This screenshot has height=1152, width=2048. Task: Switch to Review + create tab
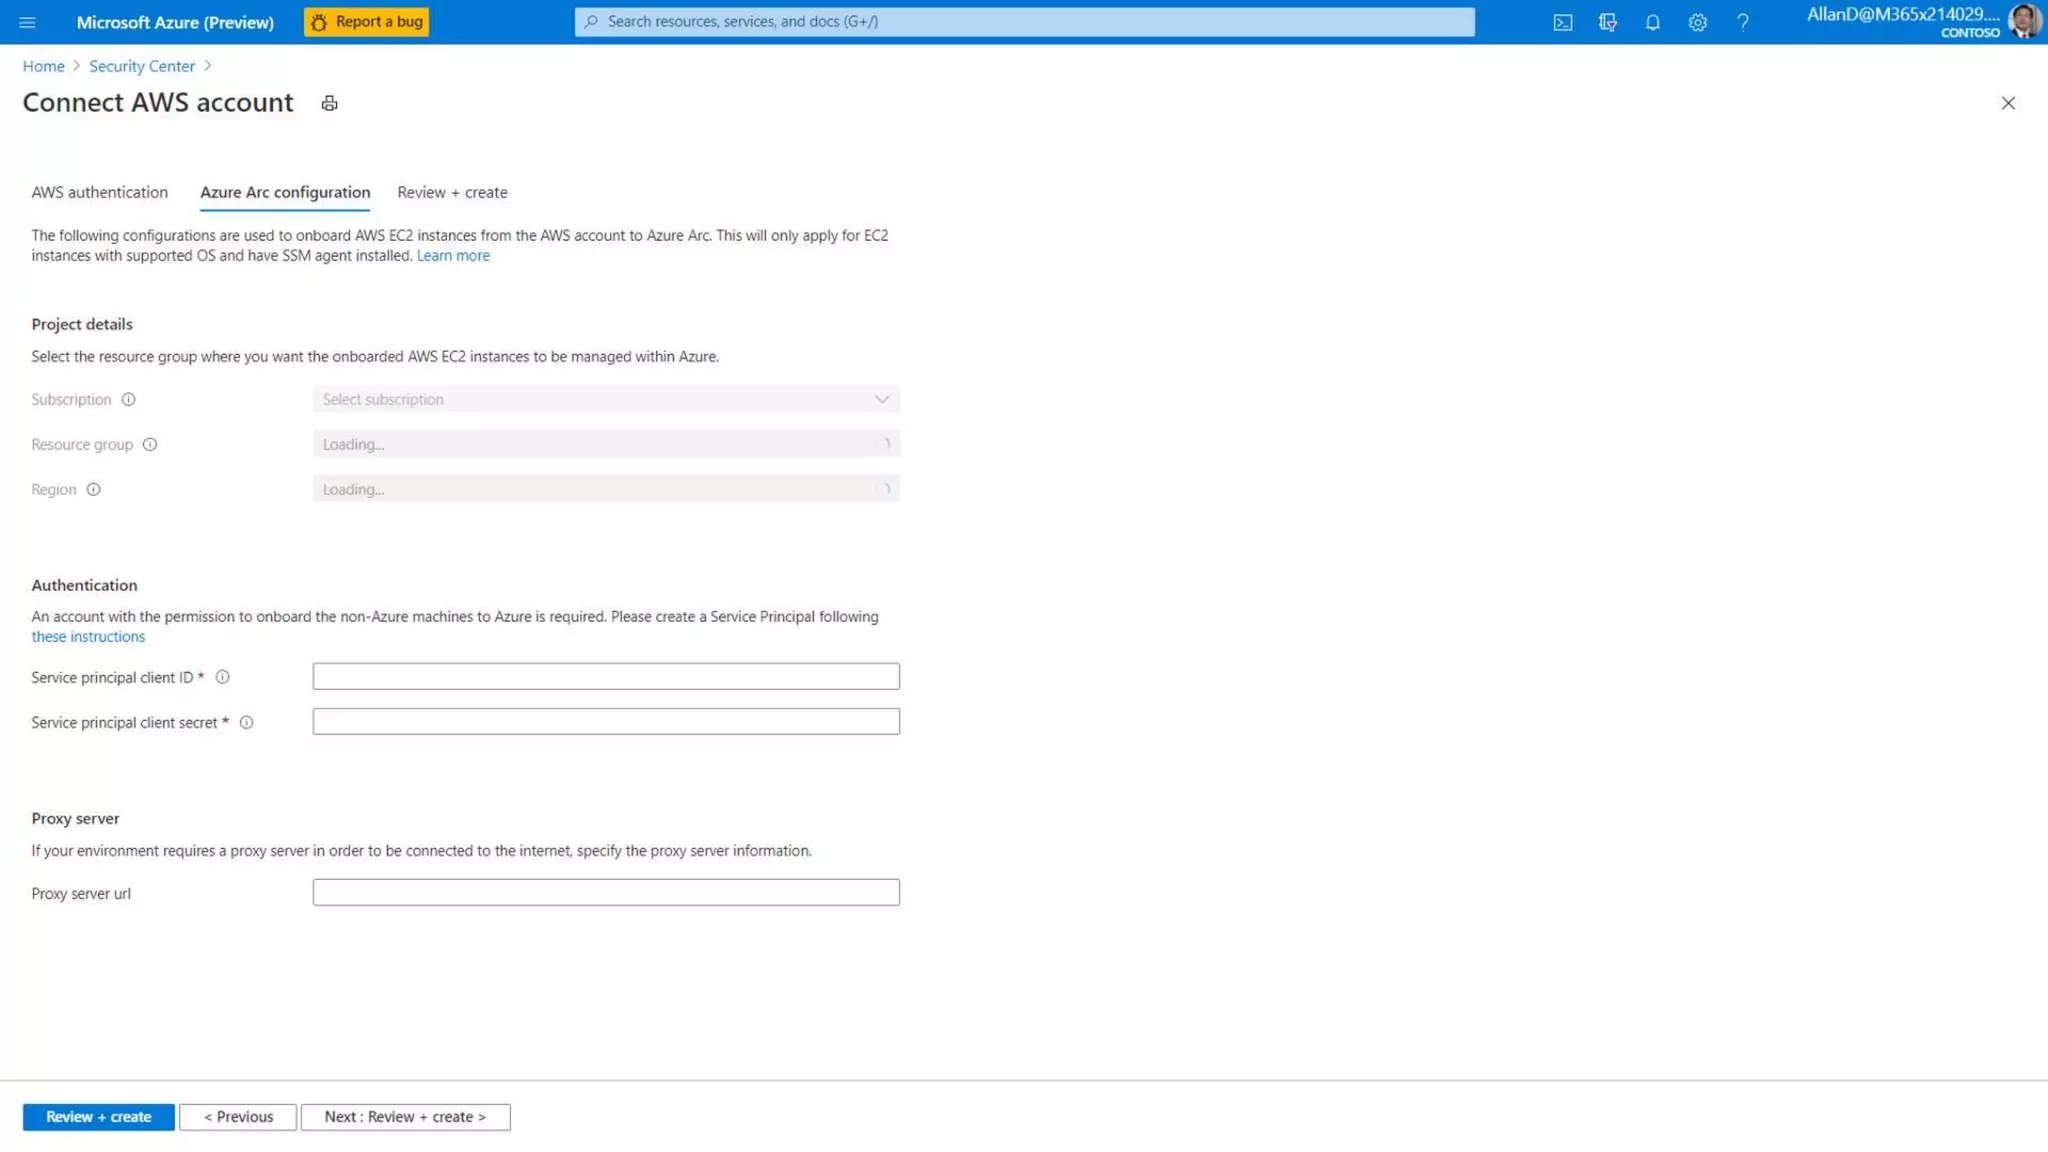[x=452, y=192]
